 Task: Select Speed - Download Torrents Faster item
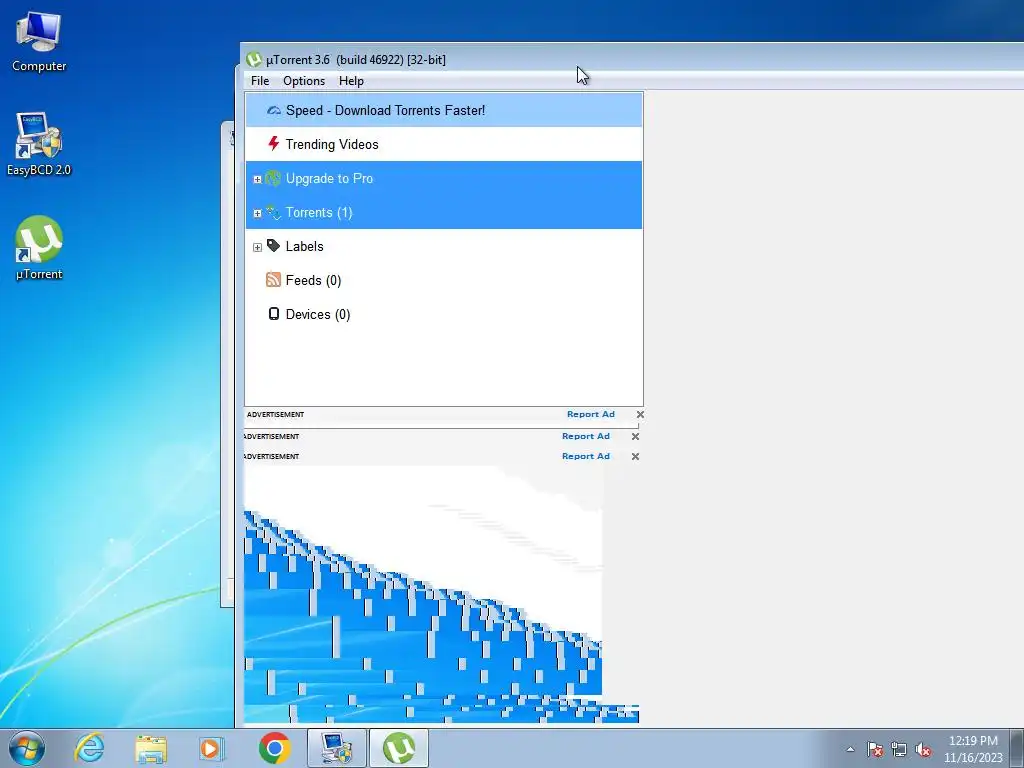tap(443, 110)
